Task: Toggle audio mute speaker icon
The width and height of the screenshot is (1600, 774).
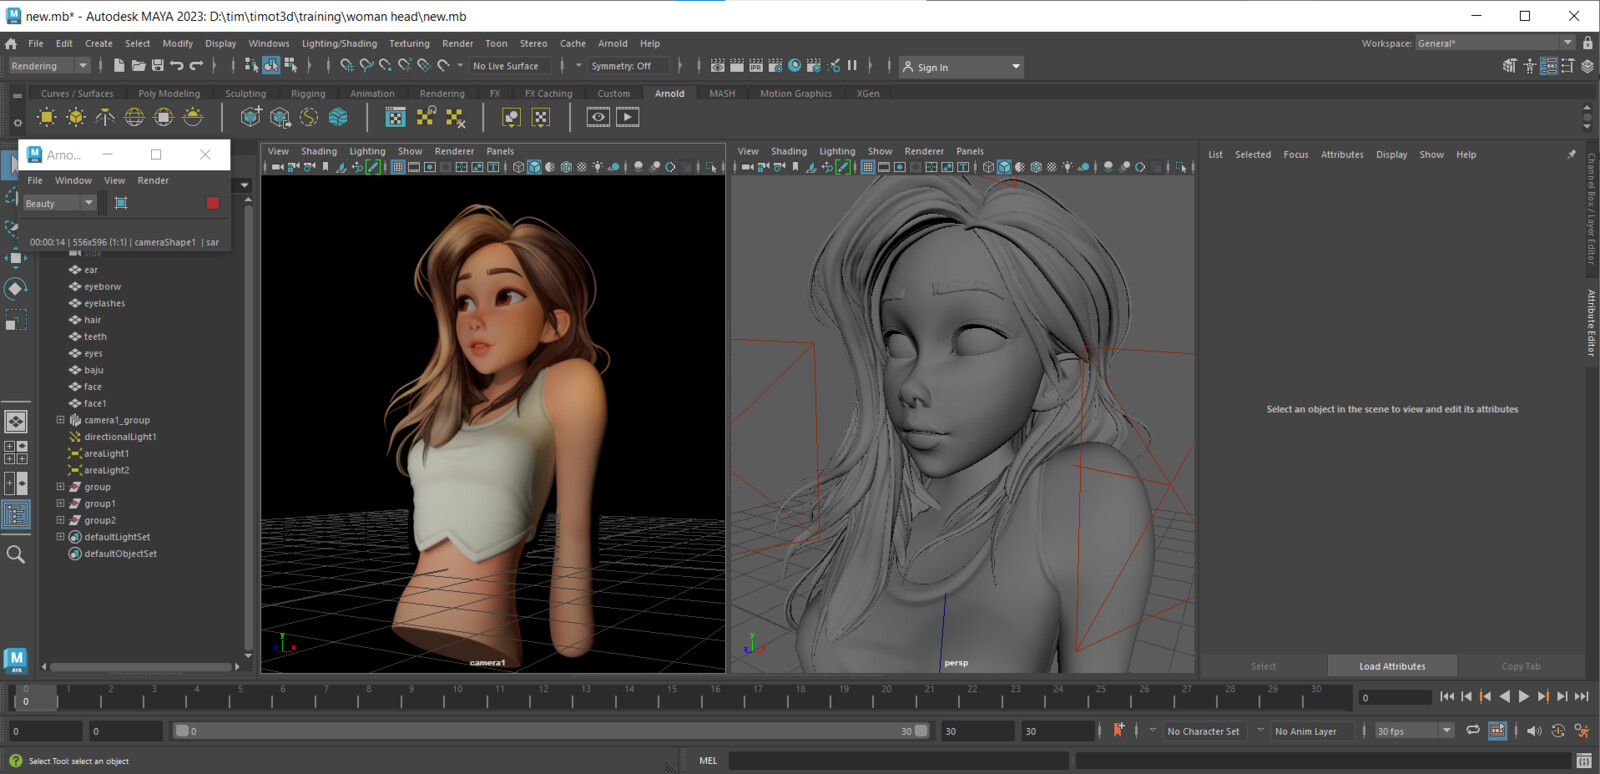Action: [1533, 731]
